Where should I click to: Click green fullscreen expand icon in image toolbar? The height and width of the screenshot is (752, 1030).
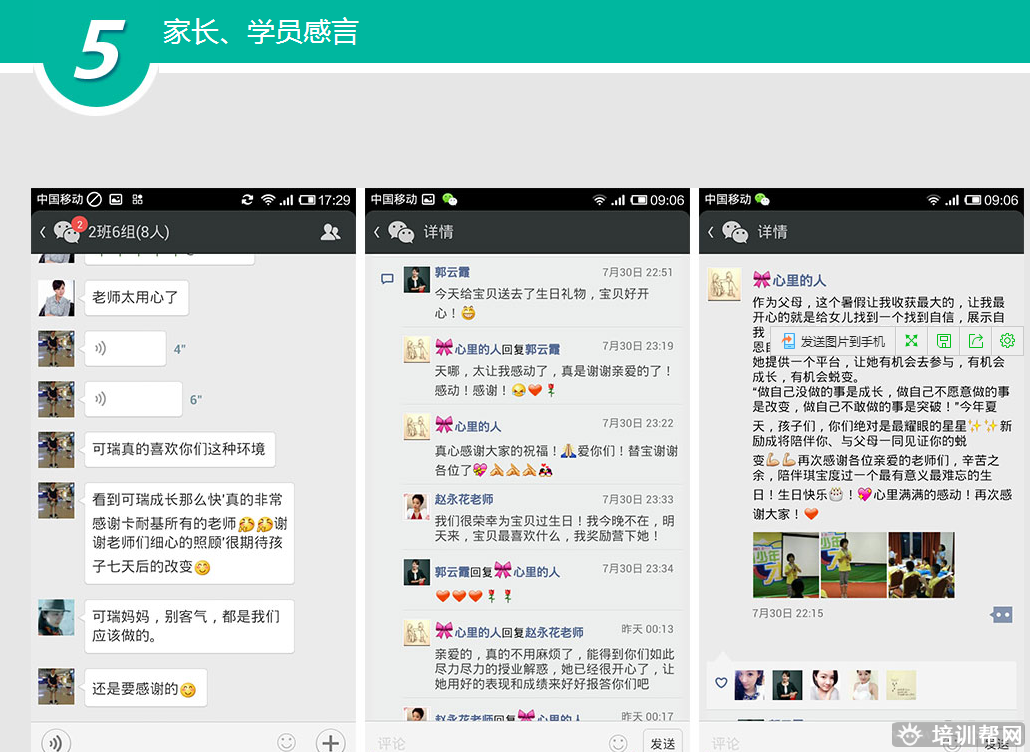[x=911, y=340]
